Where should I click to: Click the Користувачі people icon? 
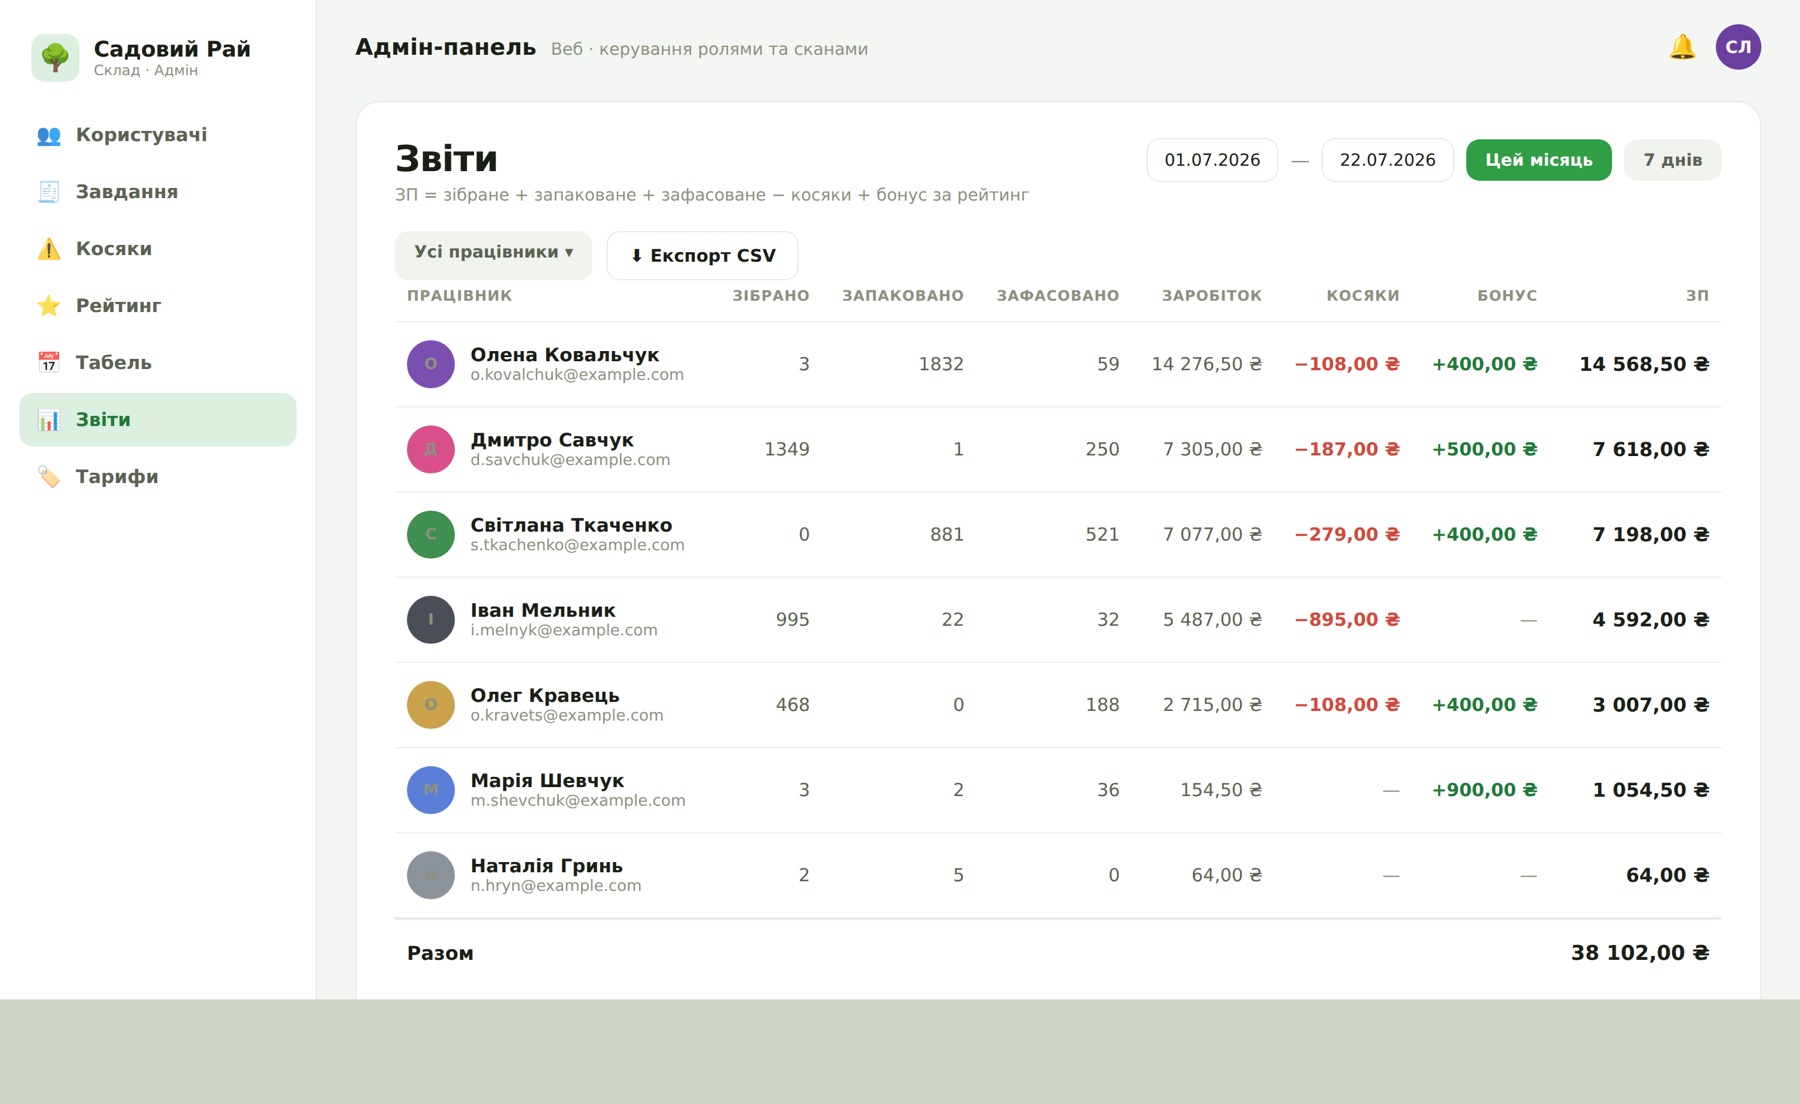(48, 135)
